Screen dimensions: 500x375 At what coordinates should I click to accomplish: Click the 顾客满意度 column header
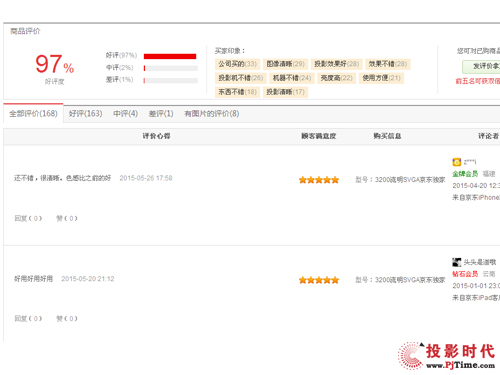tap(319, 136)
